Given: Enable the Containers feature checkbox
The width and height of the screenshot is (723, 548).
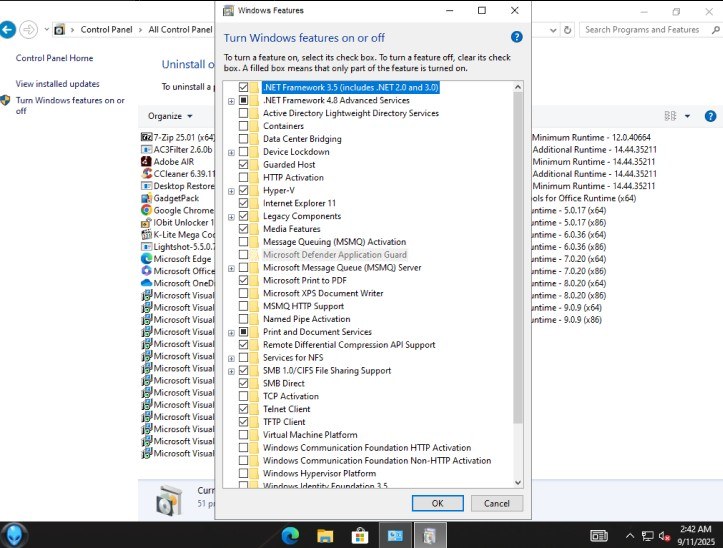Looking at the screenshot, I should coord(243,126).
